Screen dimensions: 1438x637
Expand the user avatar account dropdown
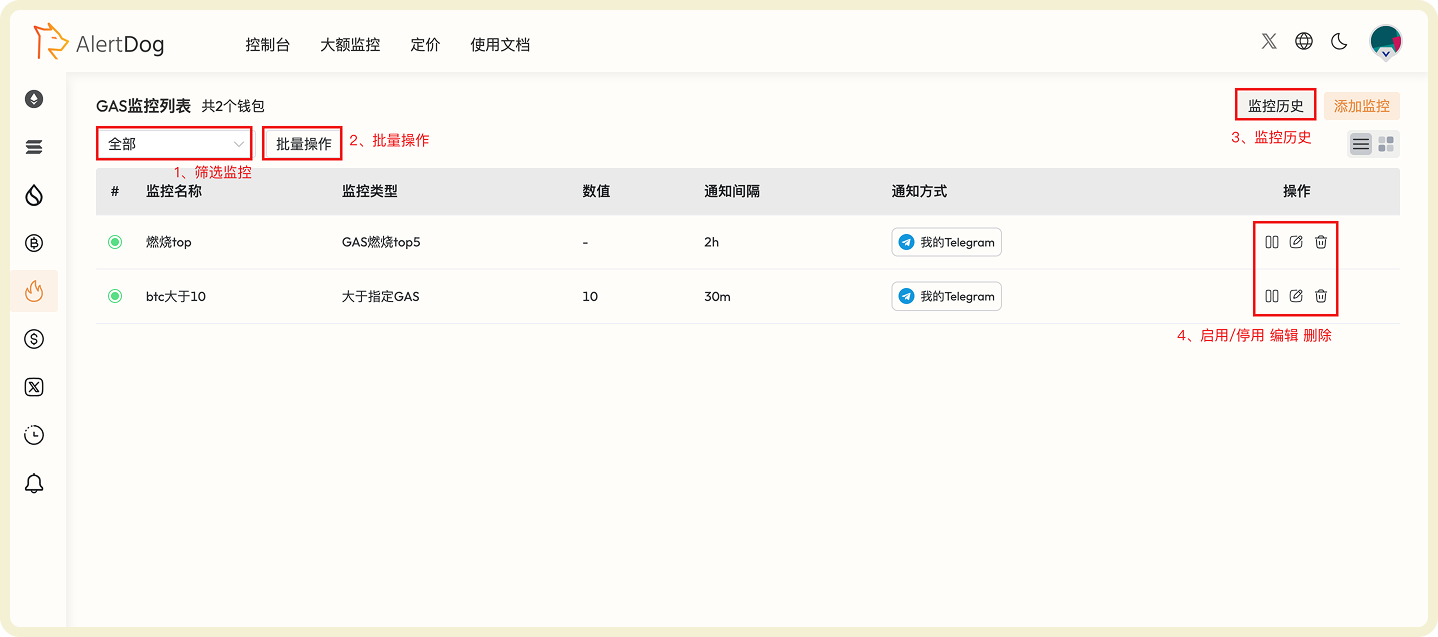point(1385,42)
